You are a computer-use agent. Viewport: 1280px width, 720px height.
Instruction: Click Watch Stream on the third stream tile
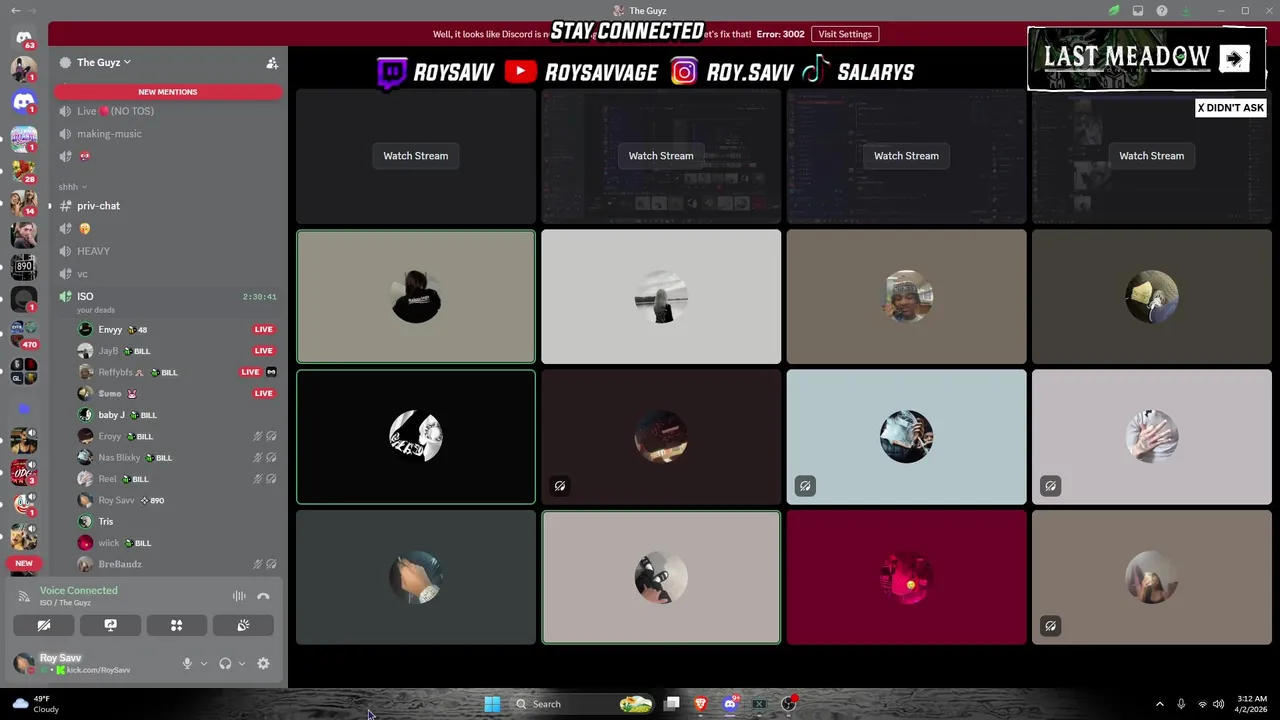click(x=906, y=156)
